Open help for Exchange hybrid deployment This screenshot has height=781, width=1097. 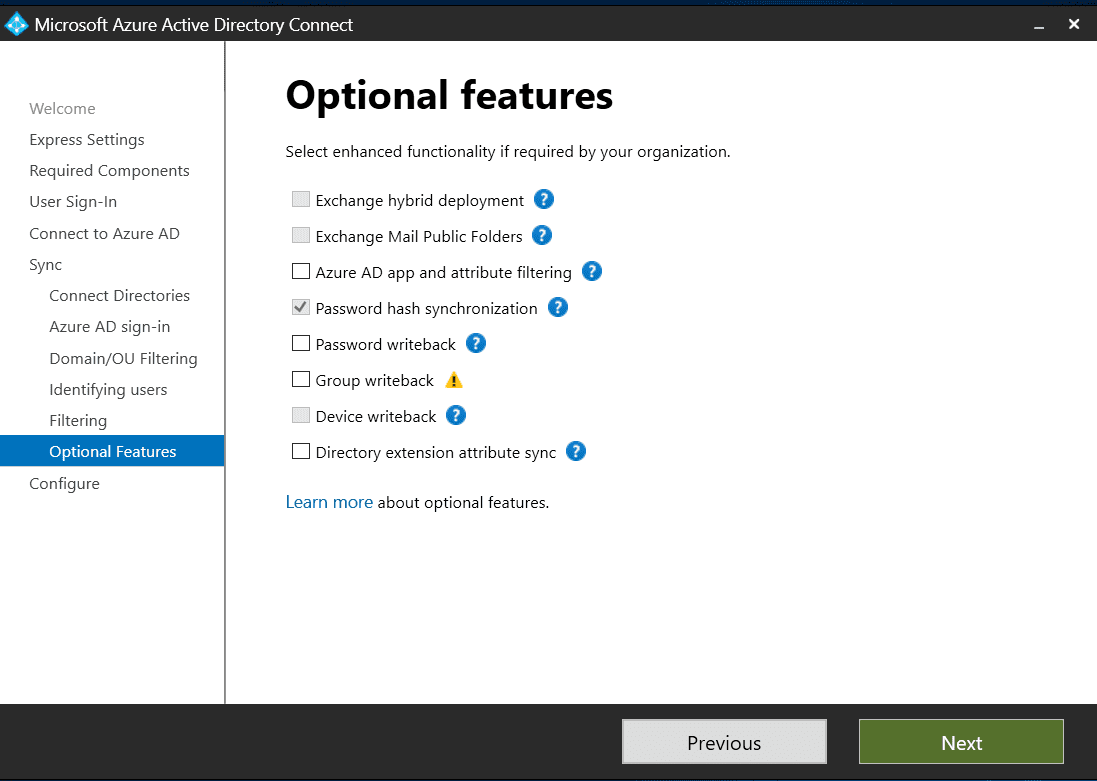(x=544, y=199)
